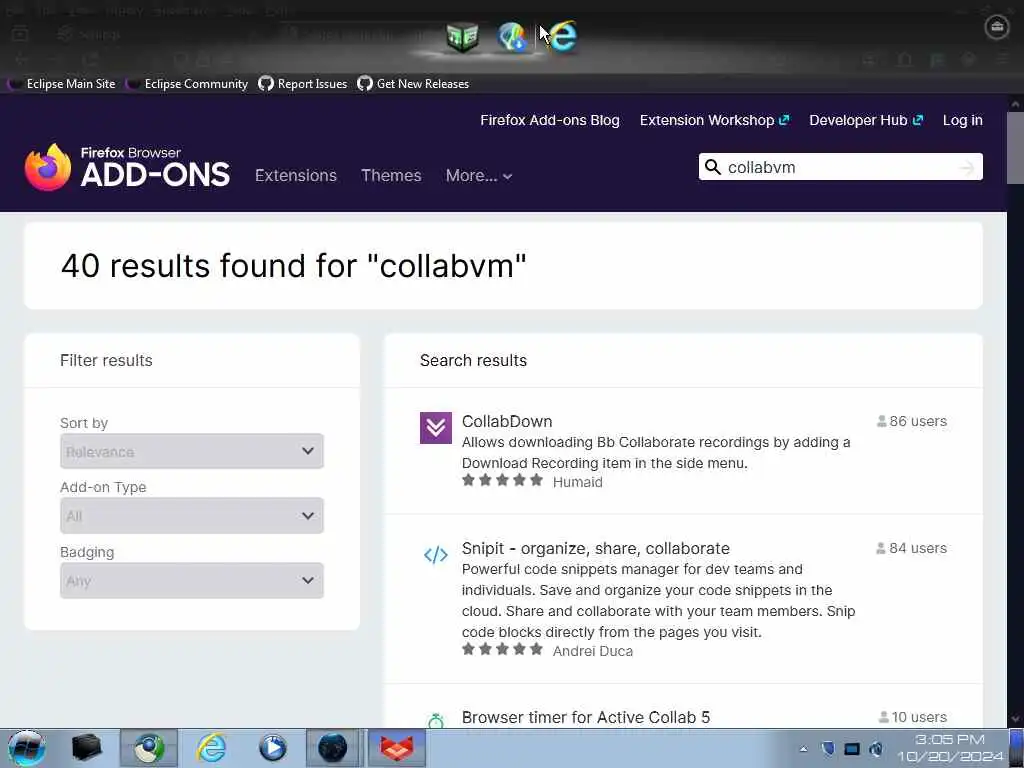Click the "10 users" count

coord(913,717)
